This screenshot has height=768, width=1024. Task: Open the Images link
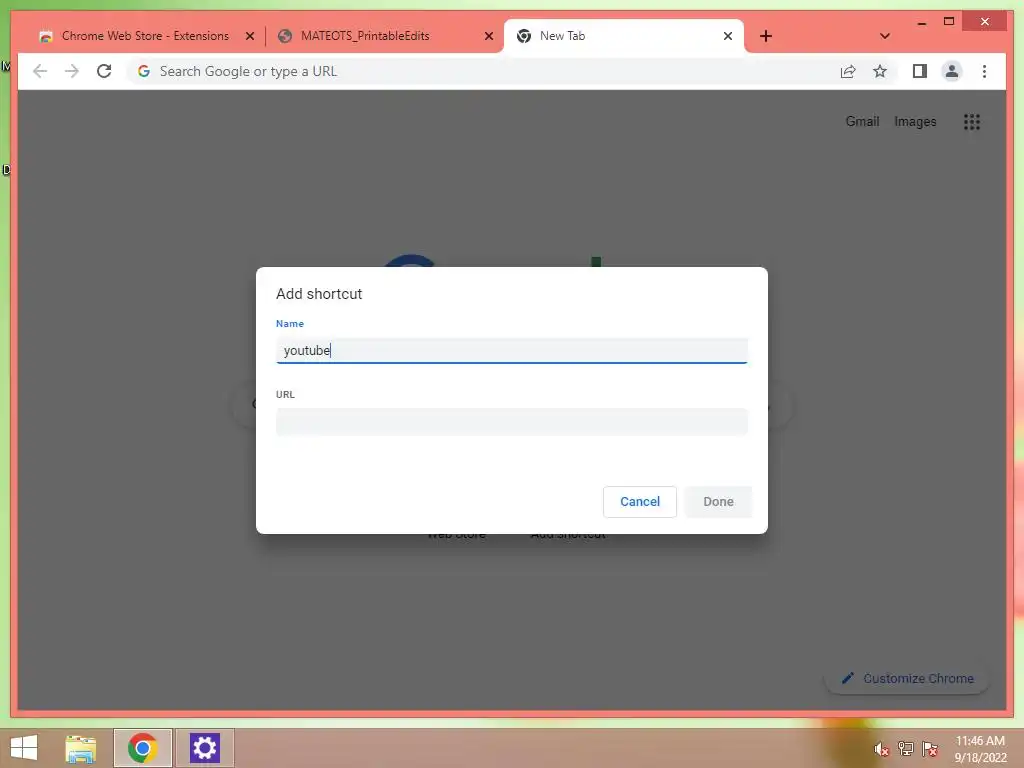(915, 121)
